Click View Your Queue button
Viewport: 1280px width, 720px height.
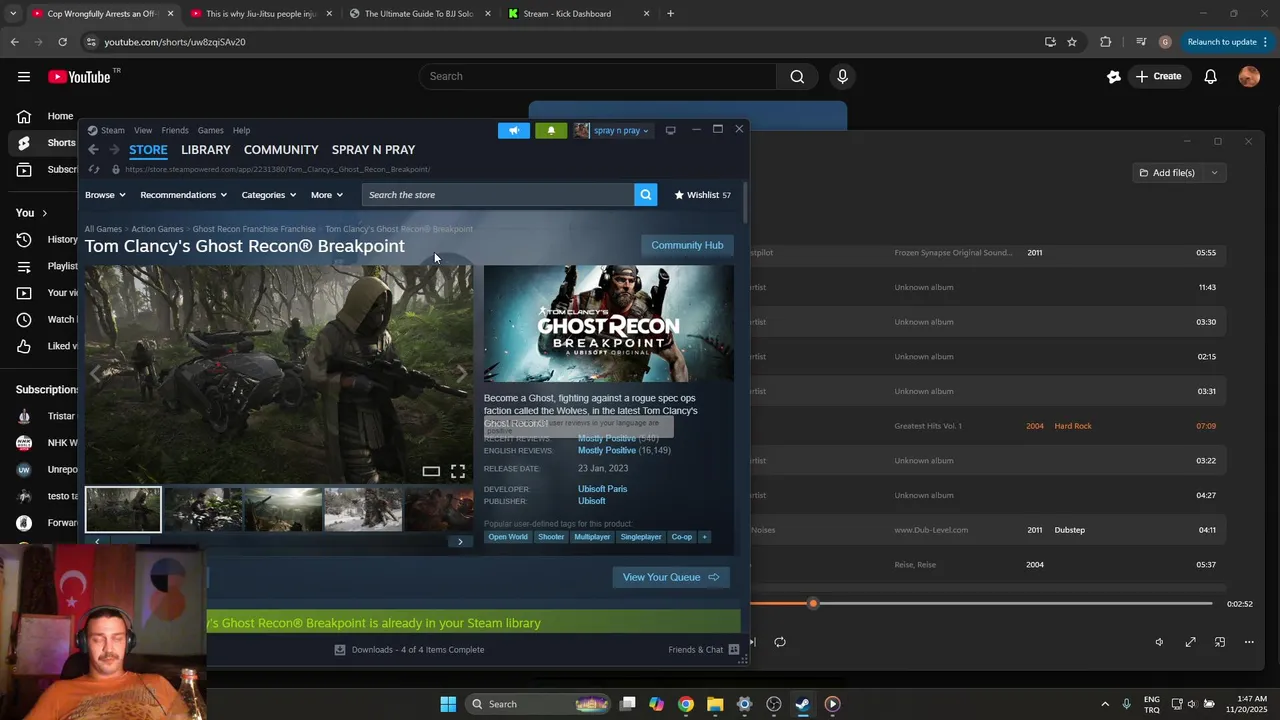point(671,577)
